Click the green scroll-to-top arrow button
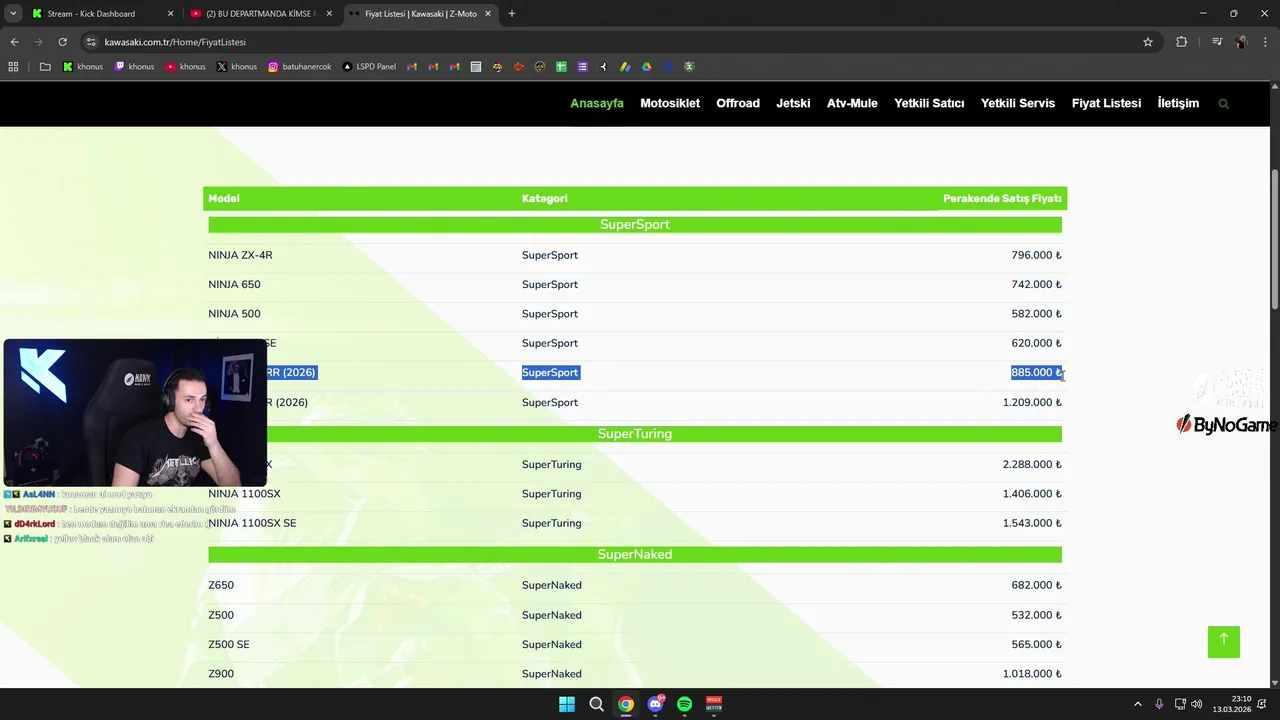This screenshot has height=720, width=1280. tap(1223, 641)
